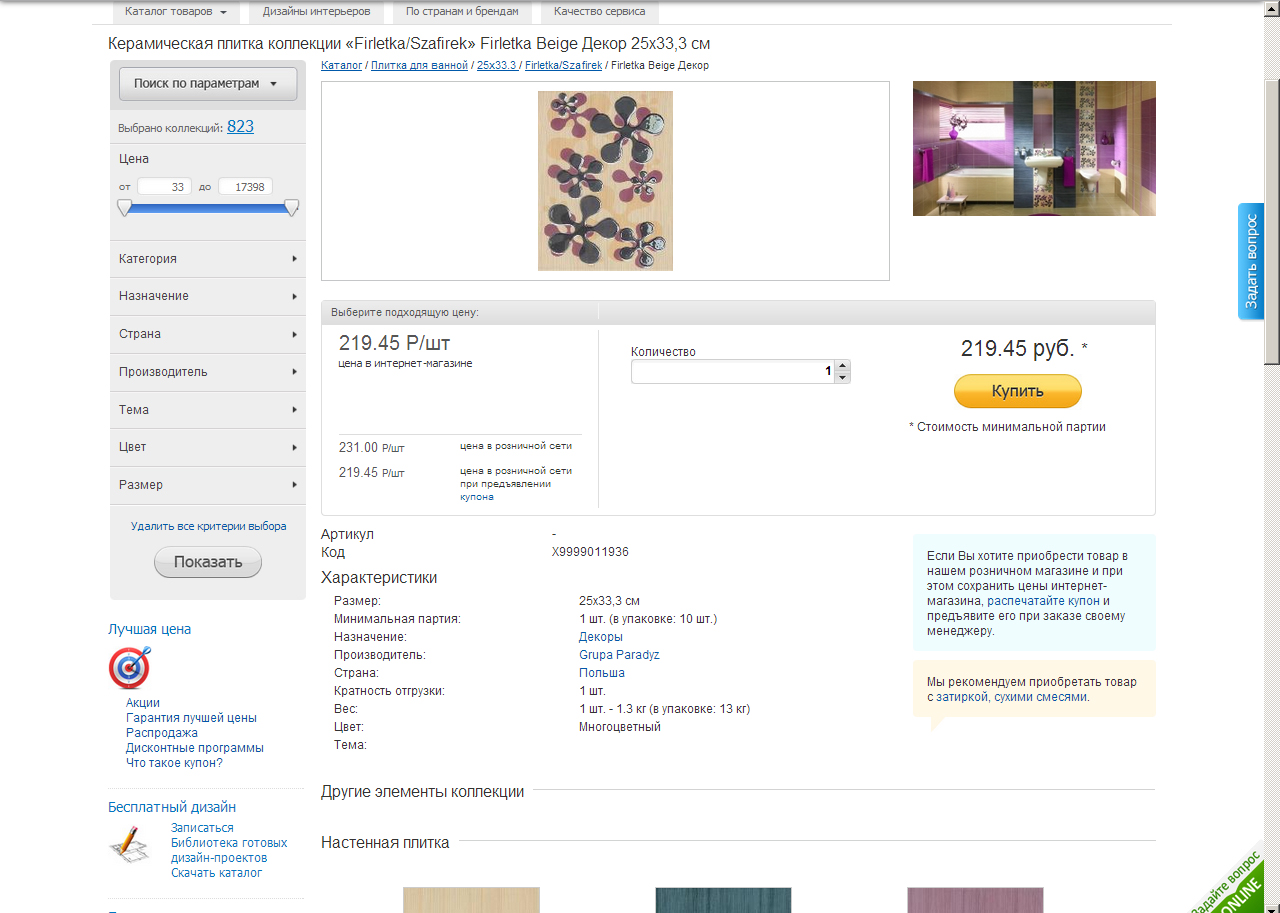Open the Firletka Beige decor tile image
The image size is (1280, 913).
coord(605,181)
